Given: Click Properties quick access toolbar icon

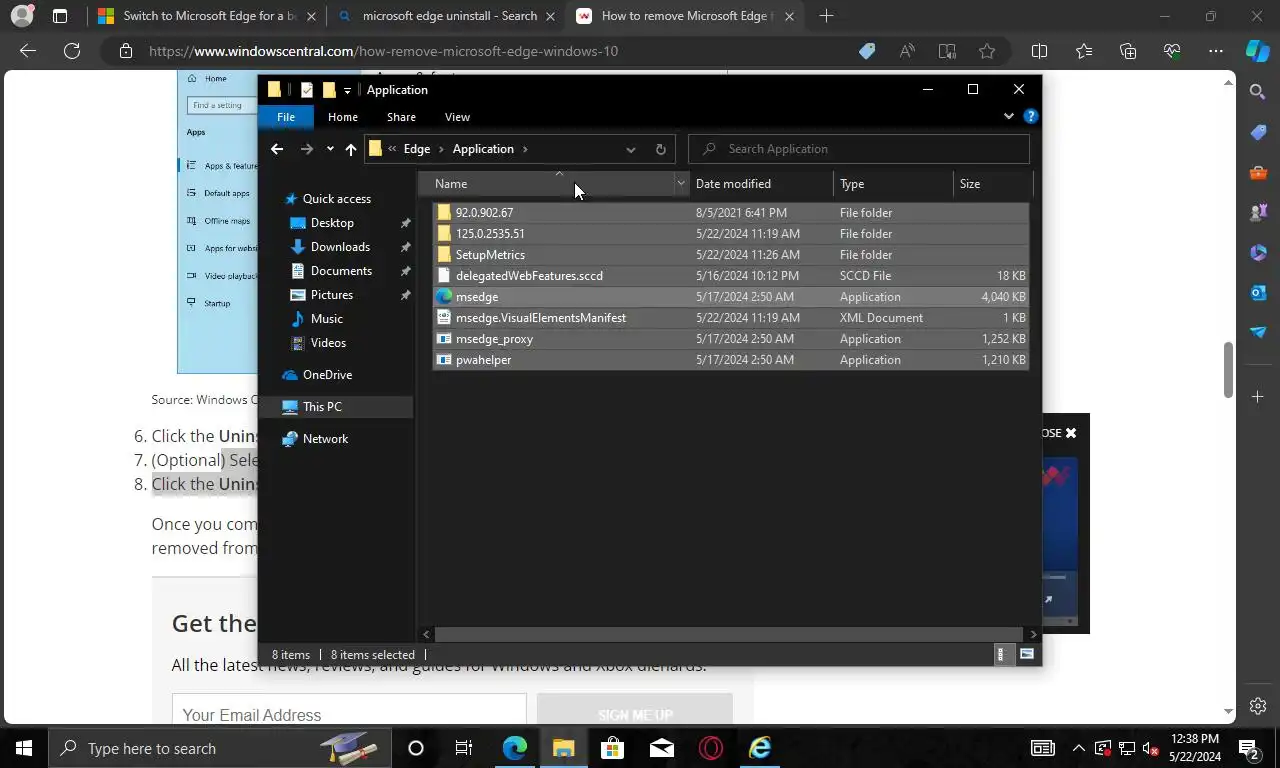Looking at the screenshot, I should [307, 90].
